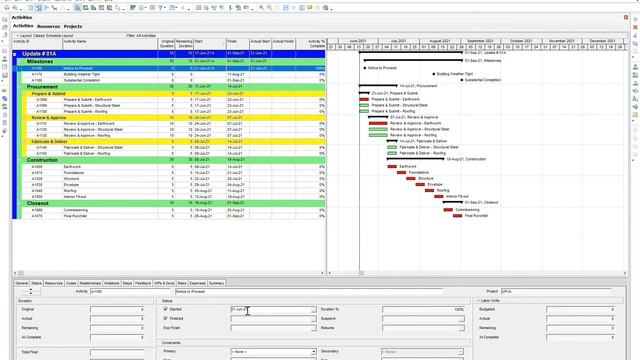This screenshot has width=640, height=360.
Task: Sort by the Activity Name column header
Action: coord(110,44)
